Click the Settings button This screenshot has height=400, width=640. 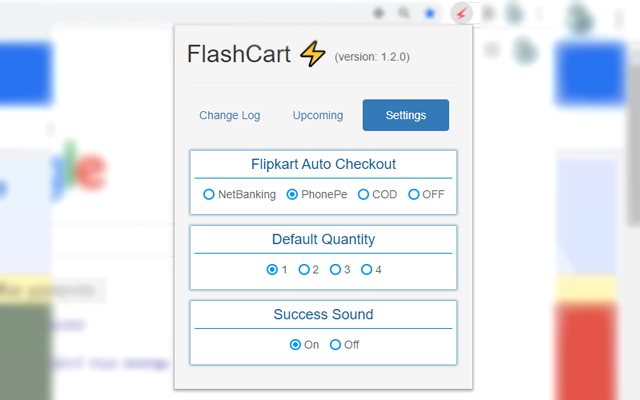coord(405,115)
